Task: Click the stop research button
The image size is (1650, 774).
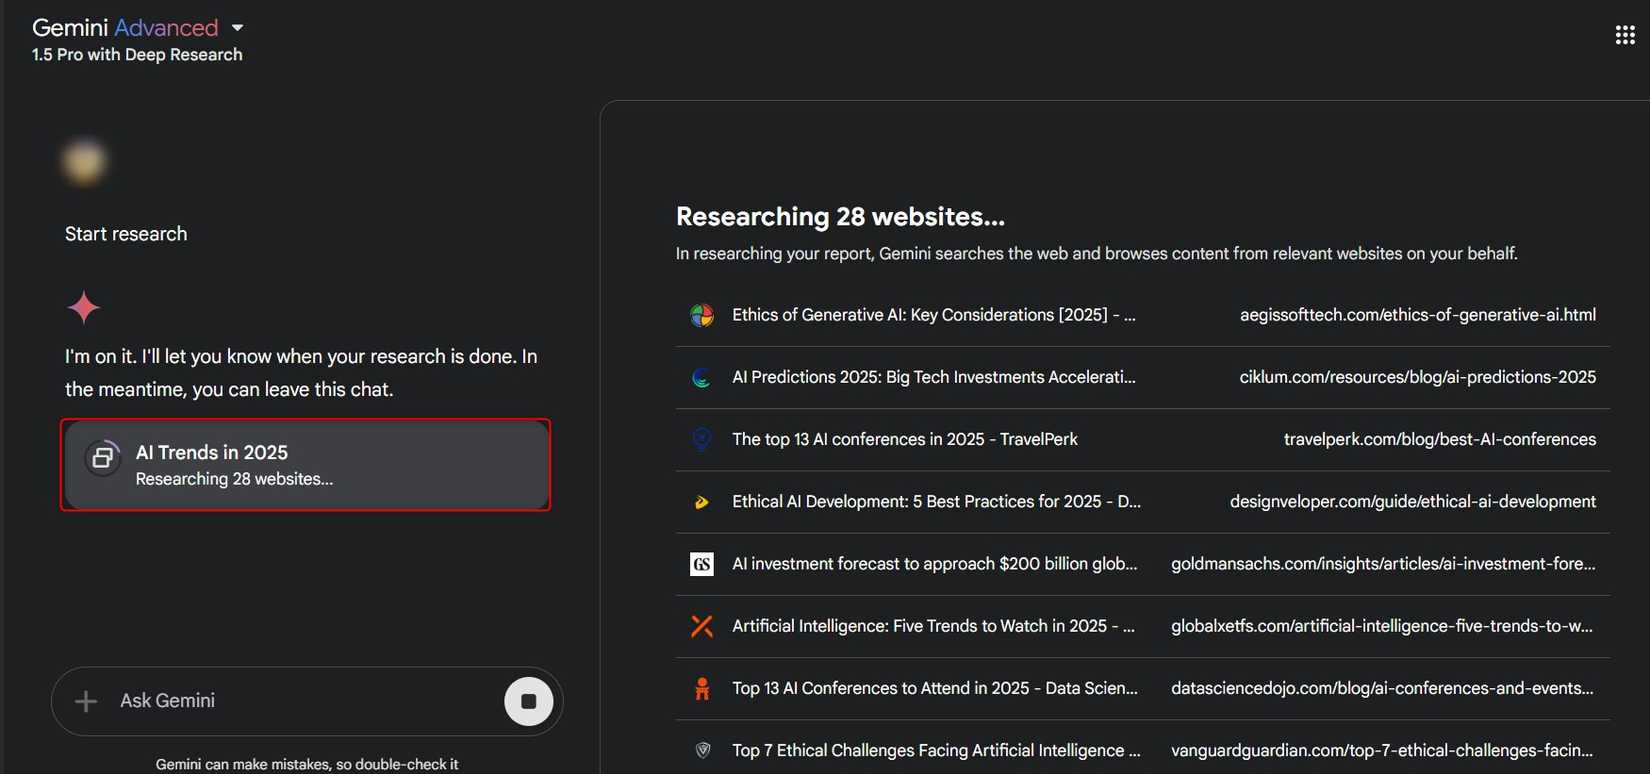Action: point(528,701)
